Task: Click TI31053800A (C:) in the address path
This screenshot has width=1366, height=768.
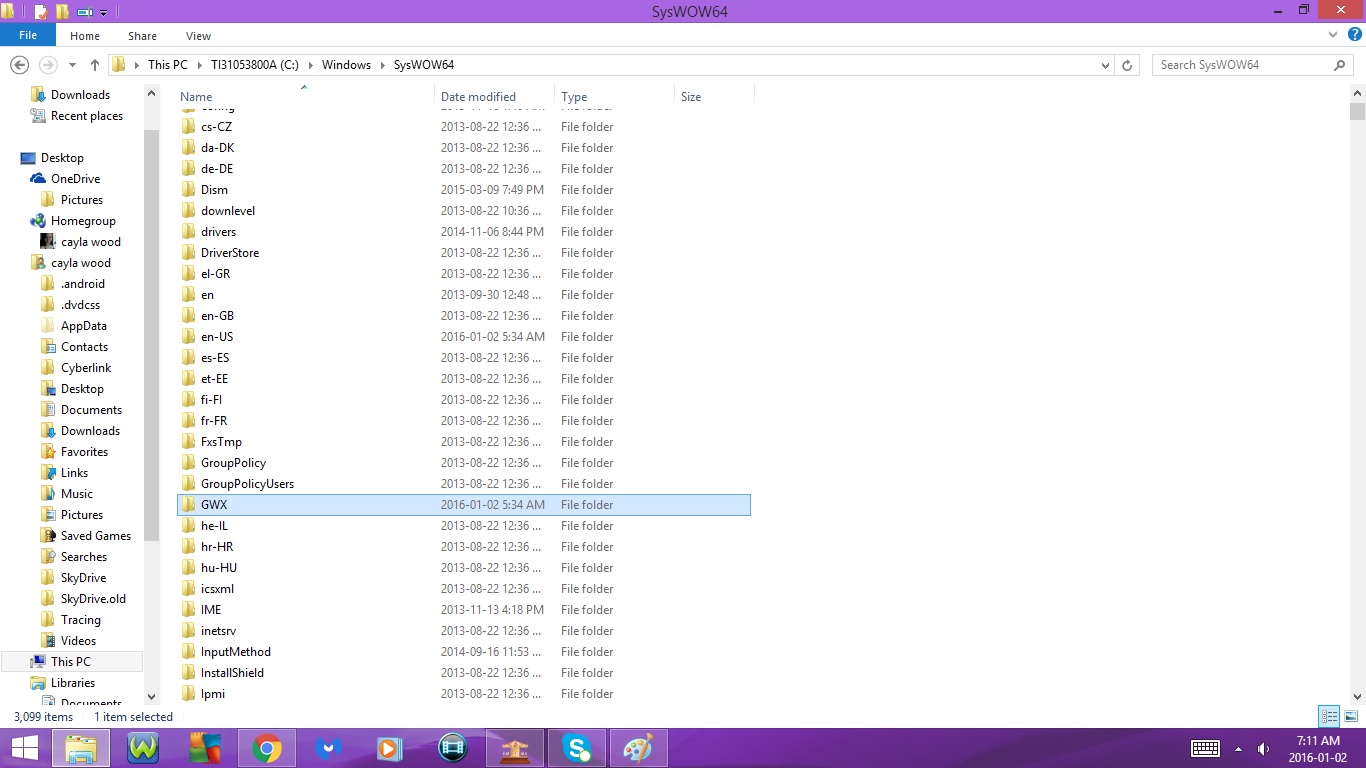Action: coord(254,65)
